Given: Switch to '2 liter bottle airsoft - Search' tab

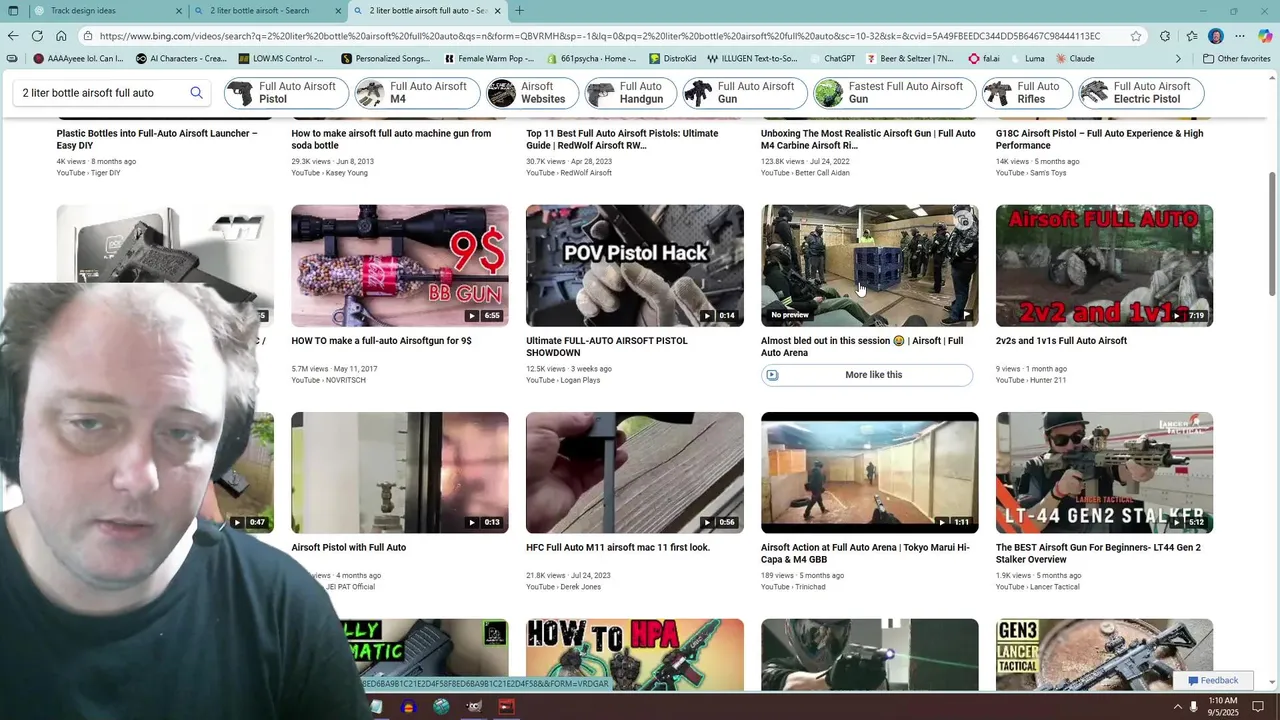Looking at the screenshot, I should (x=268, y=11).
